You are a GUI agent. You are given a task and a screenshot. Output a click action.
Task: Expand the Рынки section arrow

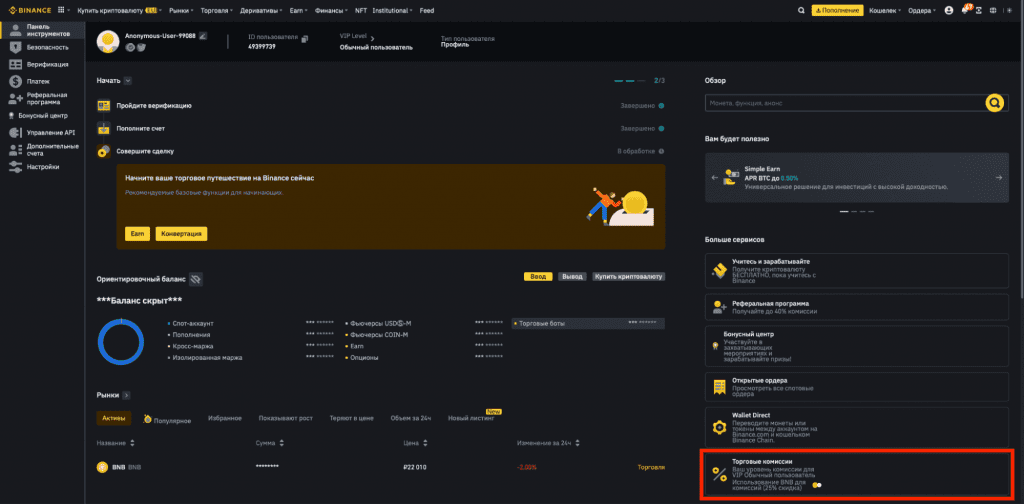coord(126,395)
